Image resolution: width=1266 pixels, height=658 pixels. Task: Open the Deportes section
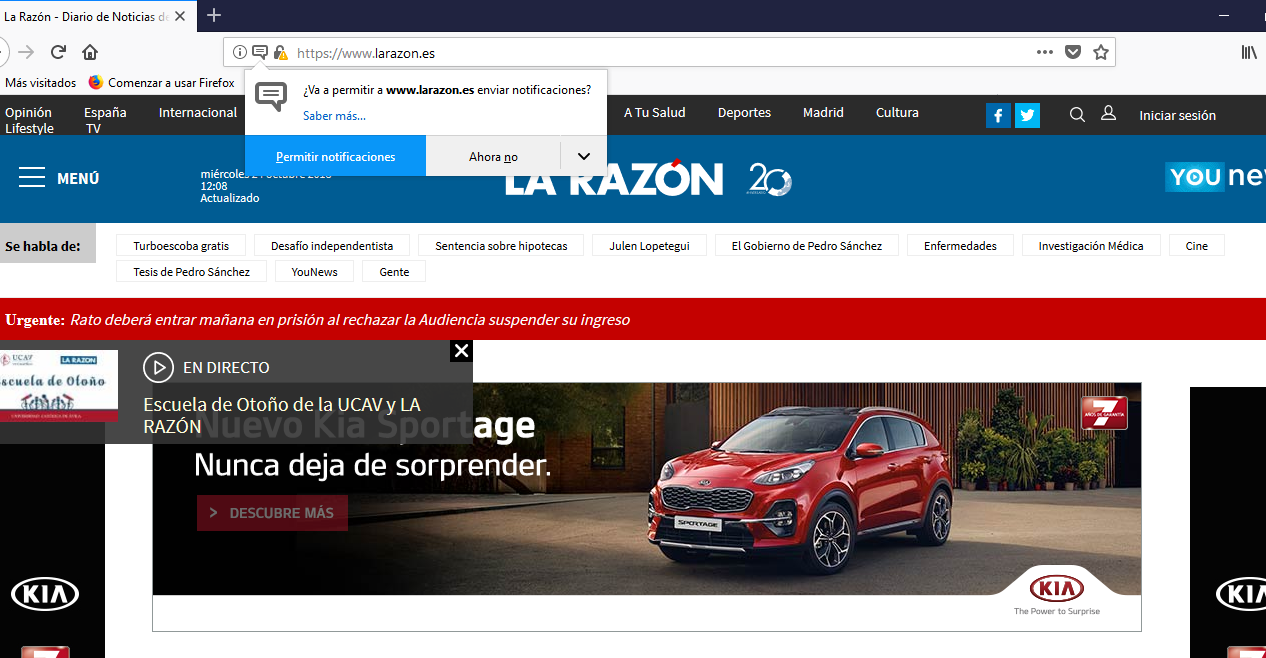coord(744,113)
